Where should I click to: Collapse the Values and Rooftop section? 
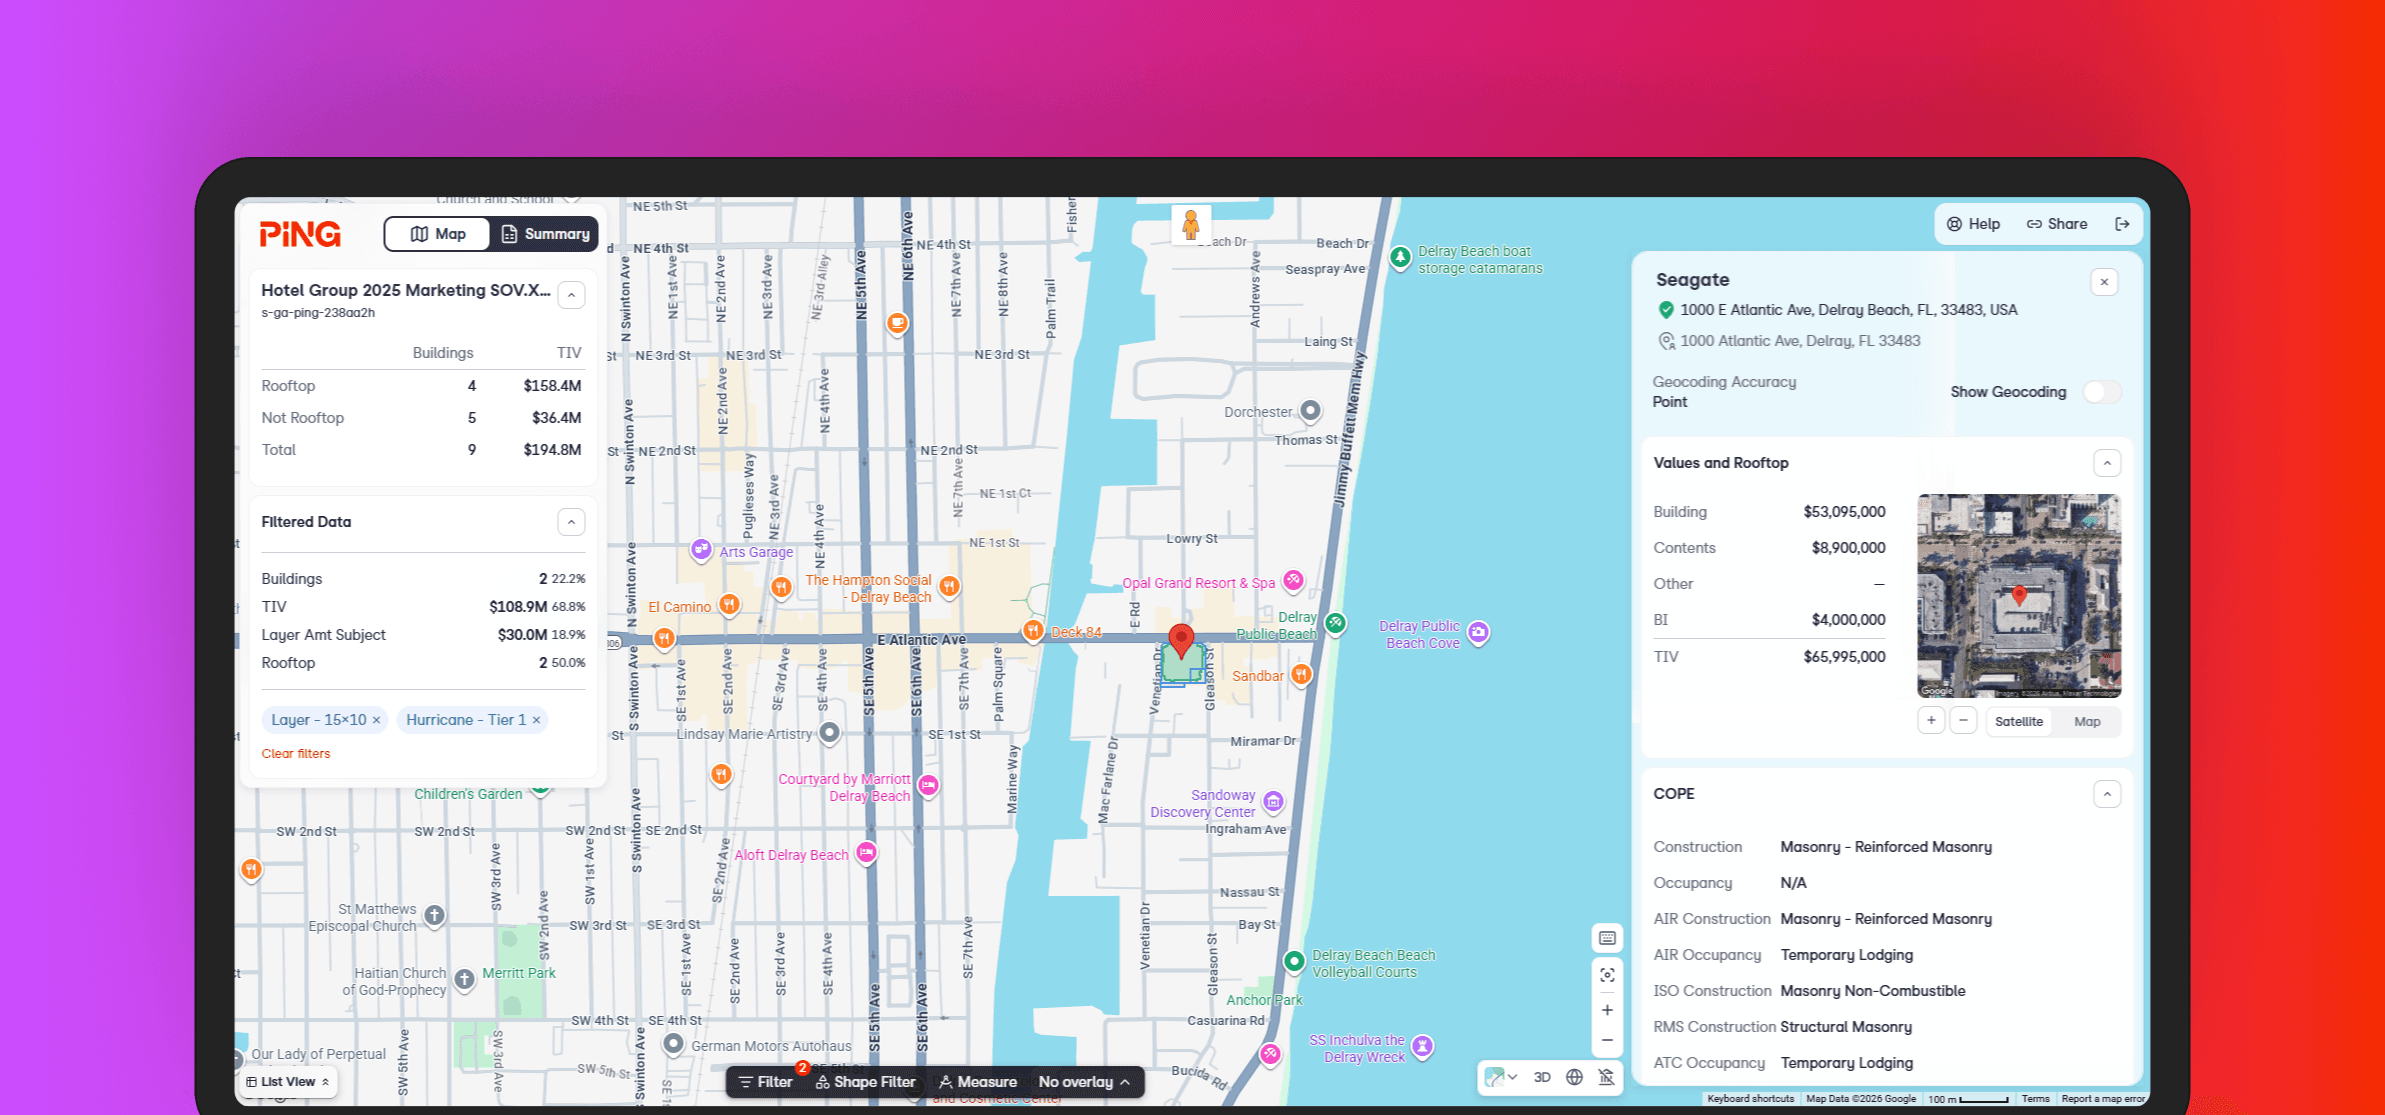pyautogui.click(x=2107, y=463)
